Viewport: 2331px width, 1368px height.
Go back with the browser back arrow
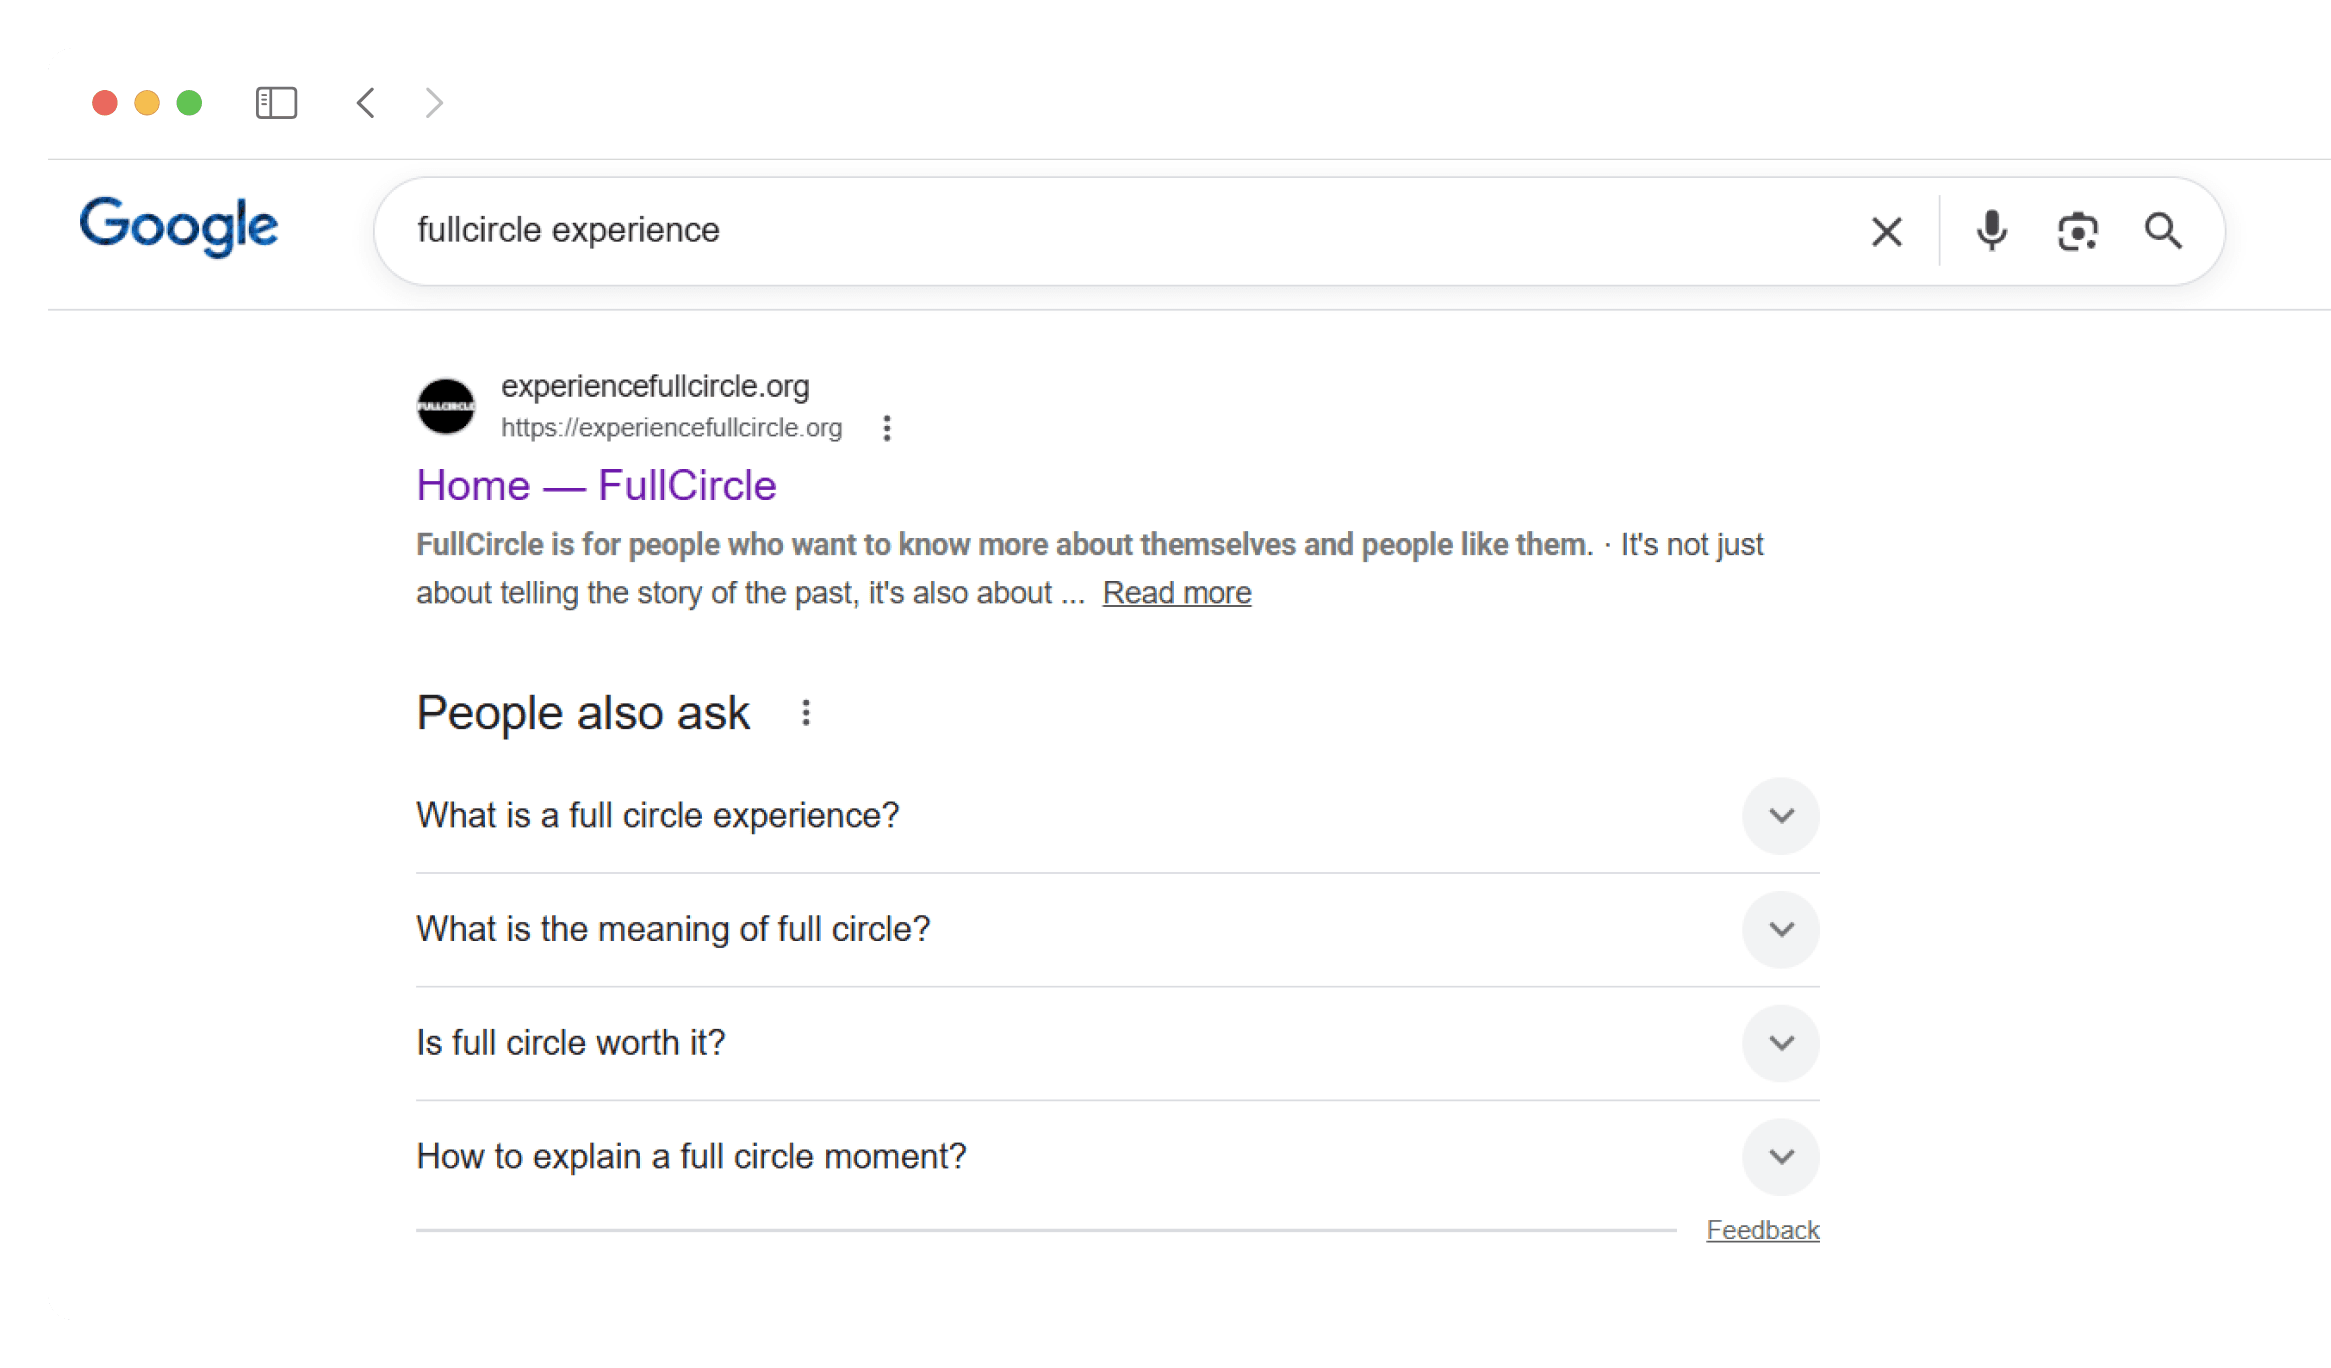coord(366,103)
